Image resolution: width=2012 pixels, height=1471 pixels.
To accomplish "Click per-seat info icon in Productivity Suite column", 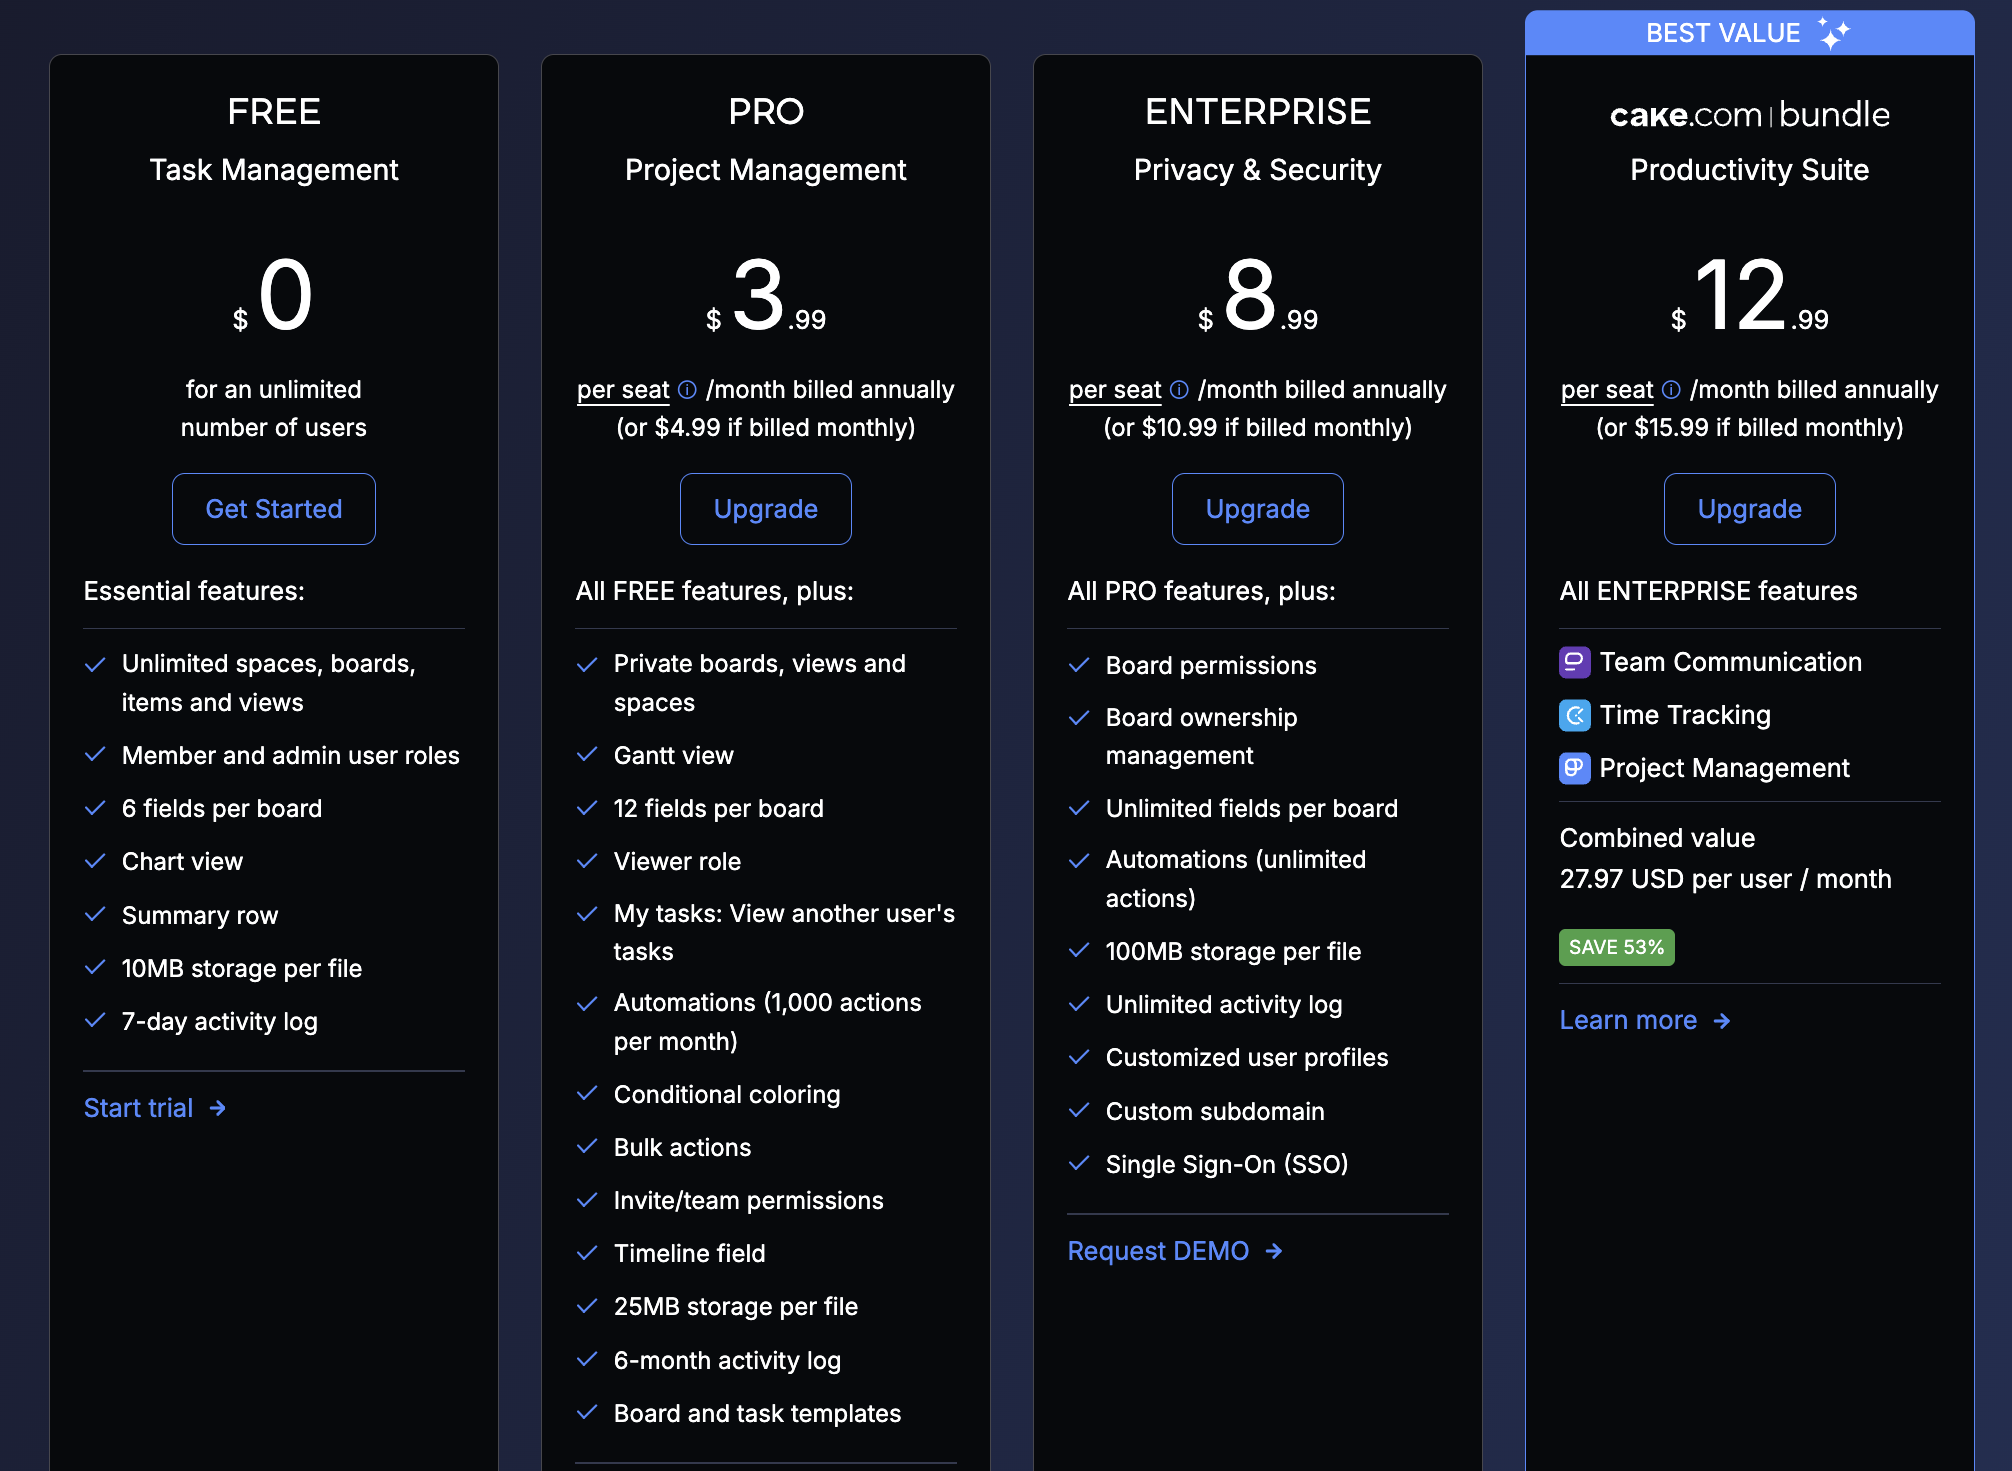I will pyautogui.click(x=1671, y=390).
